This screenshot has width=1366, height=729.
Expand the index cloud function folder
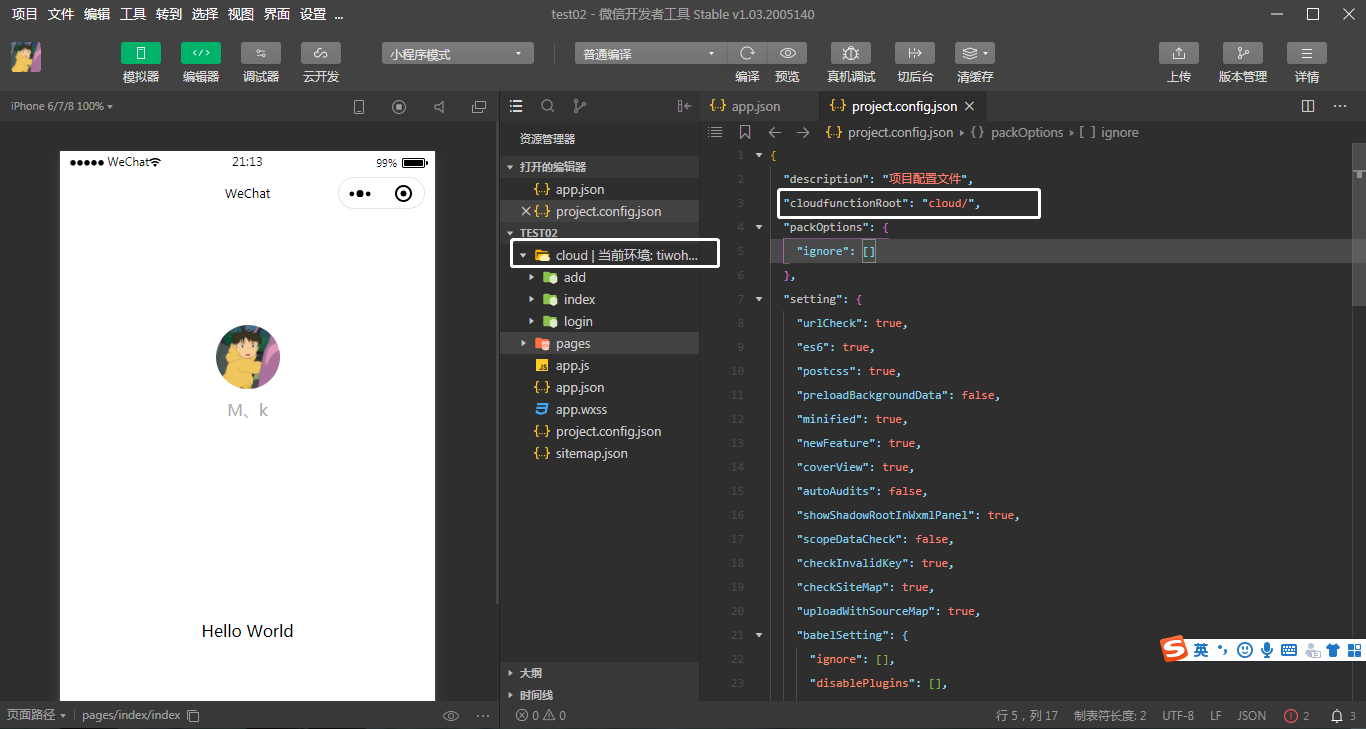pyautogui.click(x=532, y=299)
